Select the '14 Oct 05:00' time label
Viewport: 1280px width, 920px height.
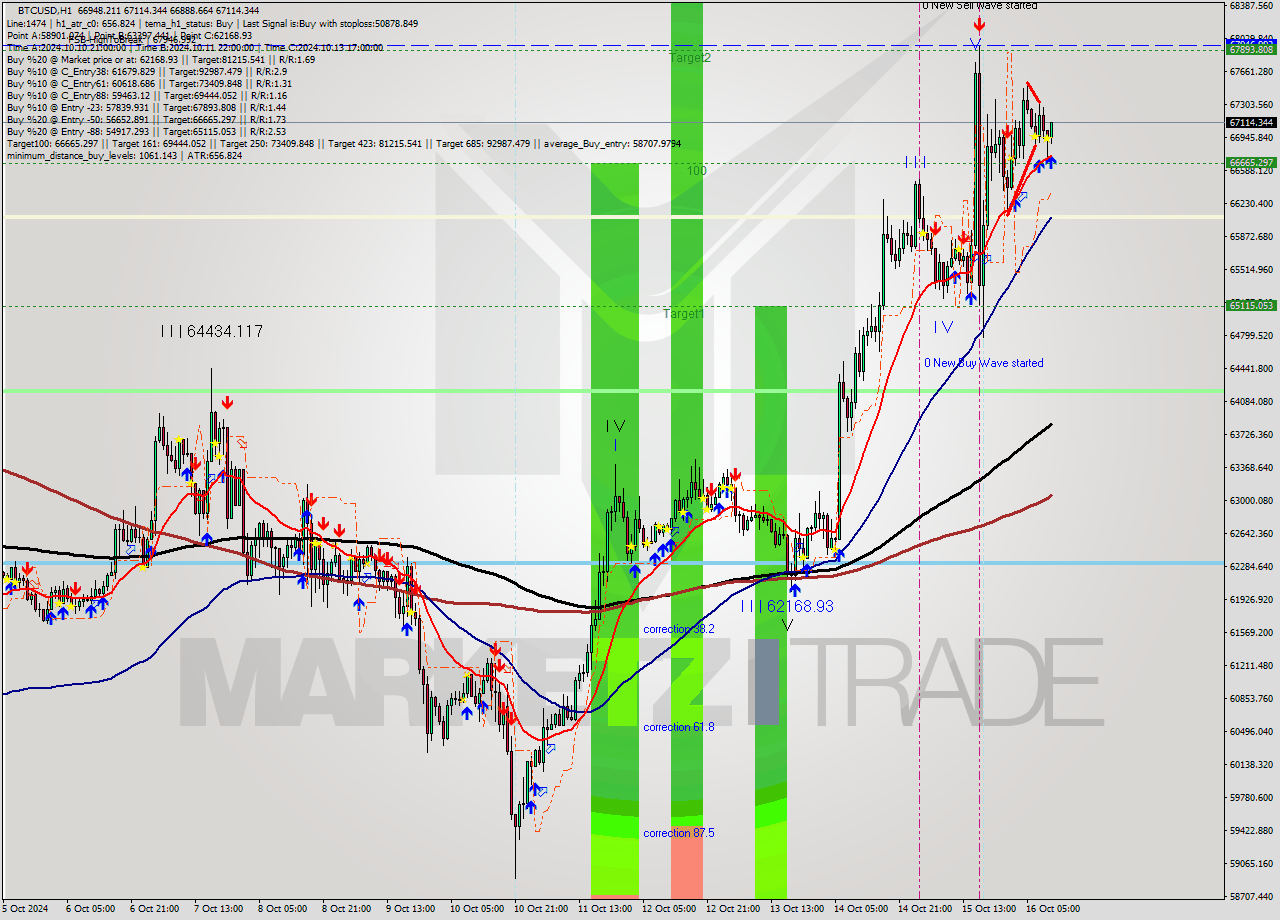[861, 909]
